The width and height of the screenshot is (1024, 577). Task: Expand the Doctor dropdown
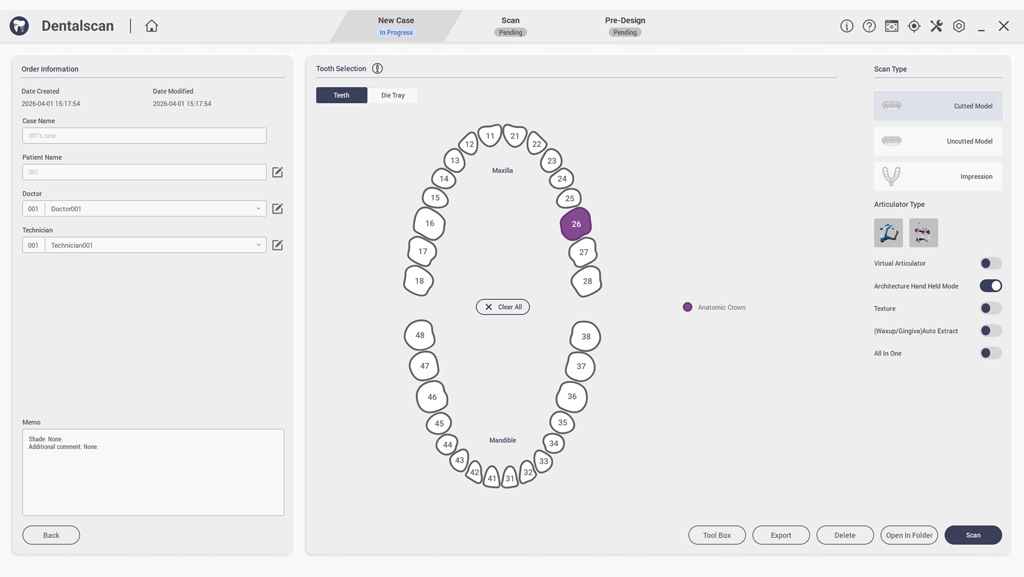(x=258, y=209)
